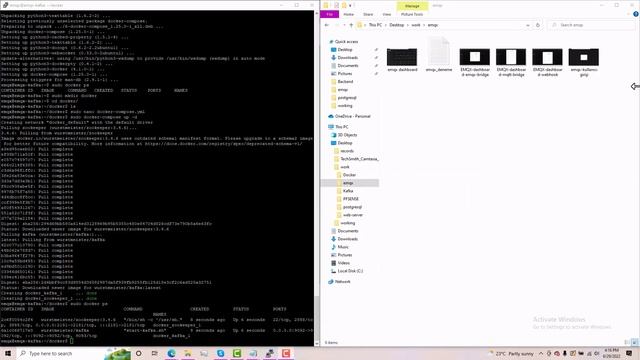Select the EMQX-dashboard-mqtt-bridge image
The image size is (640, 360).
[511, 62]
